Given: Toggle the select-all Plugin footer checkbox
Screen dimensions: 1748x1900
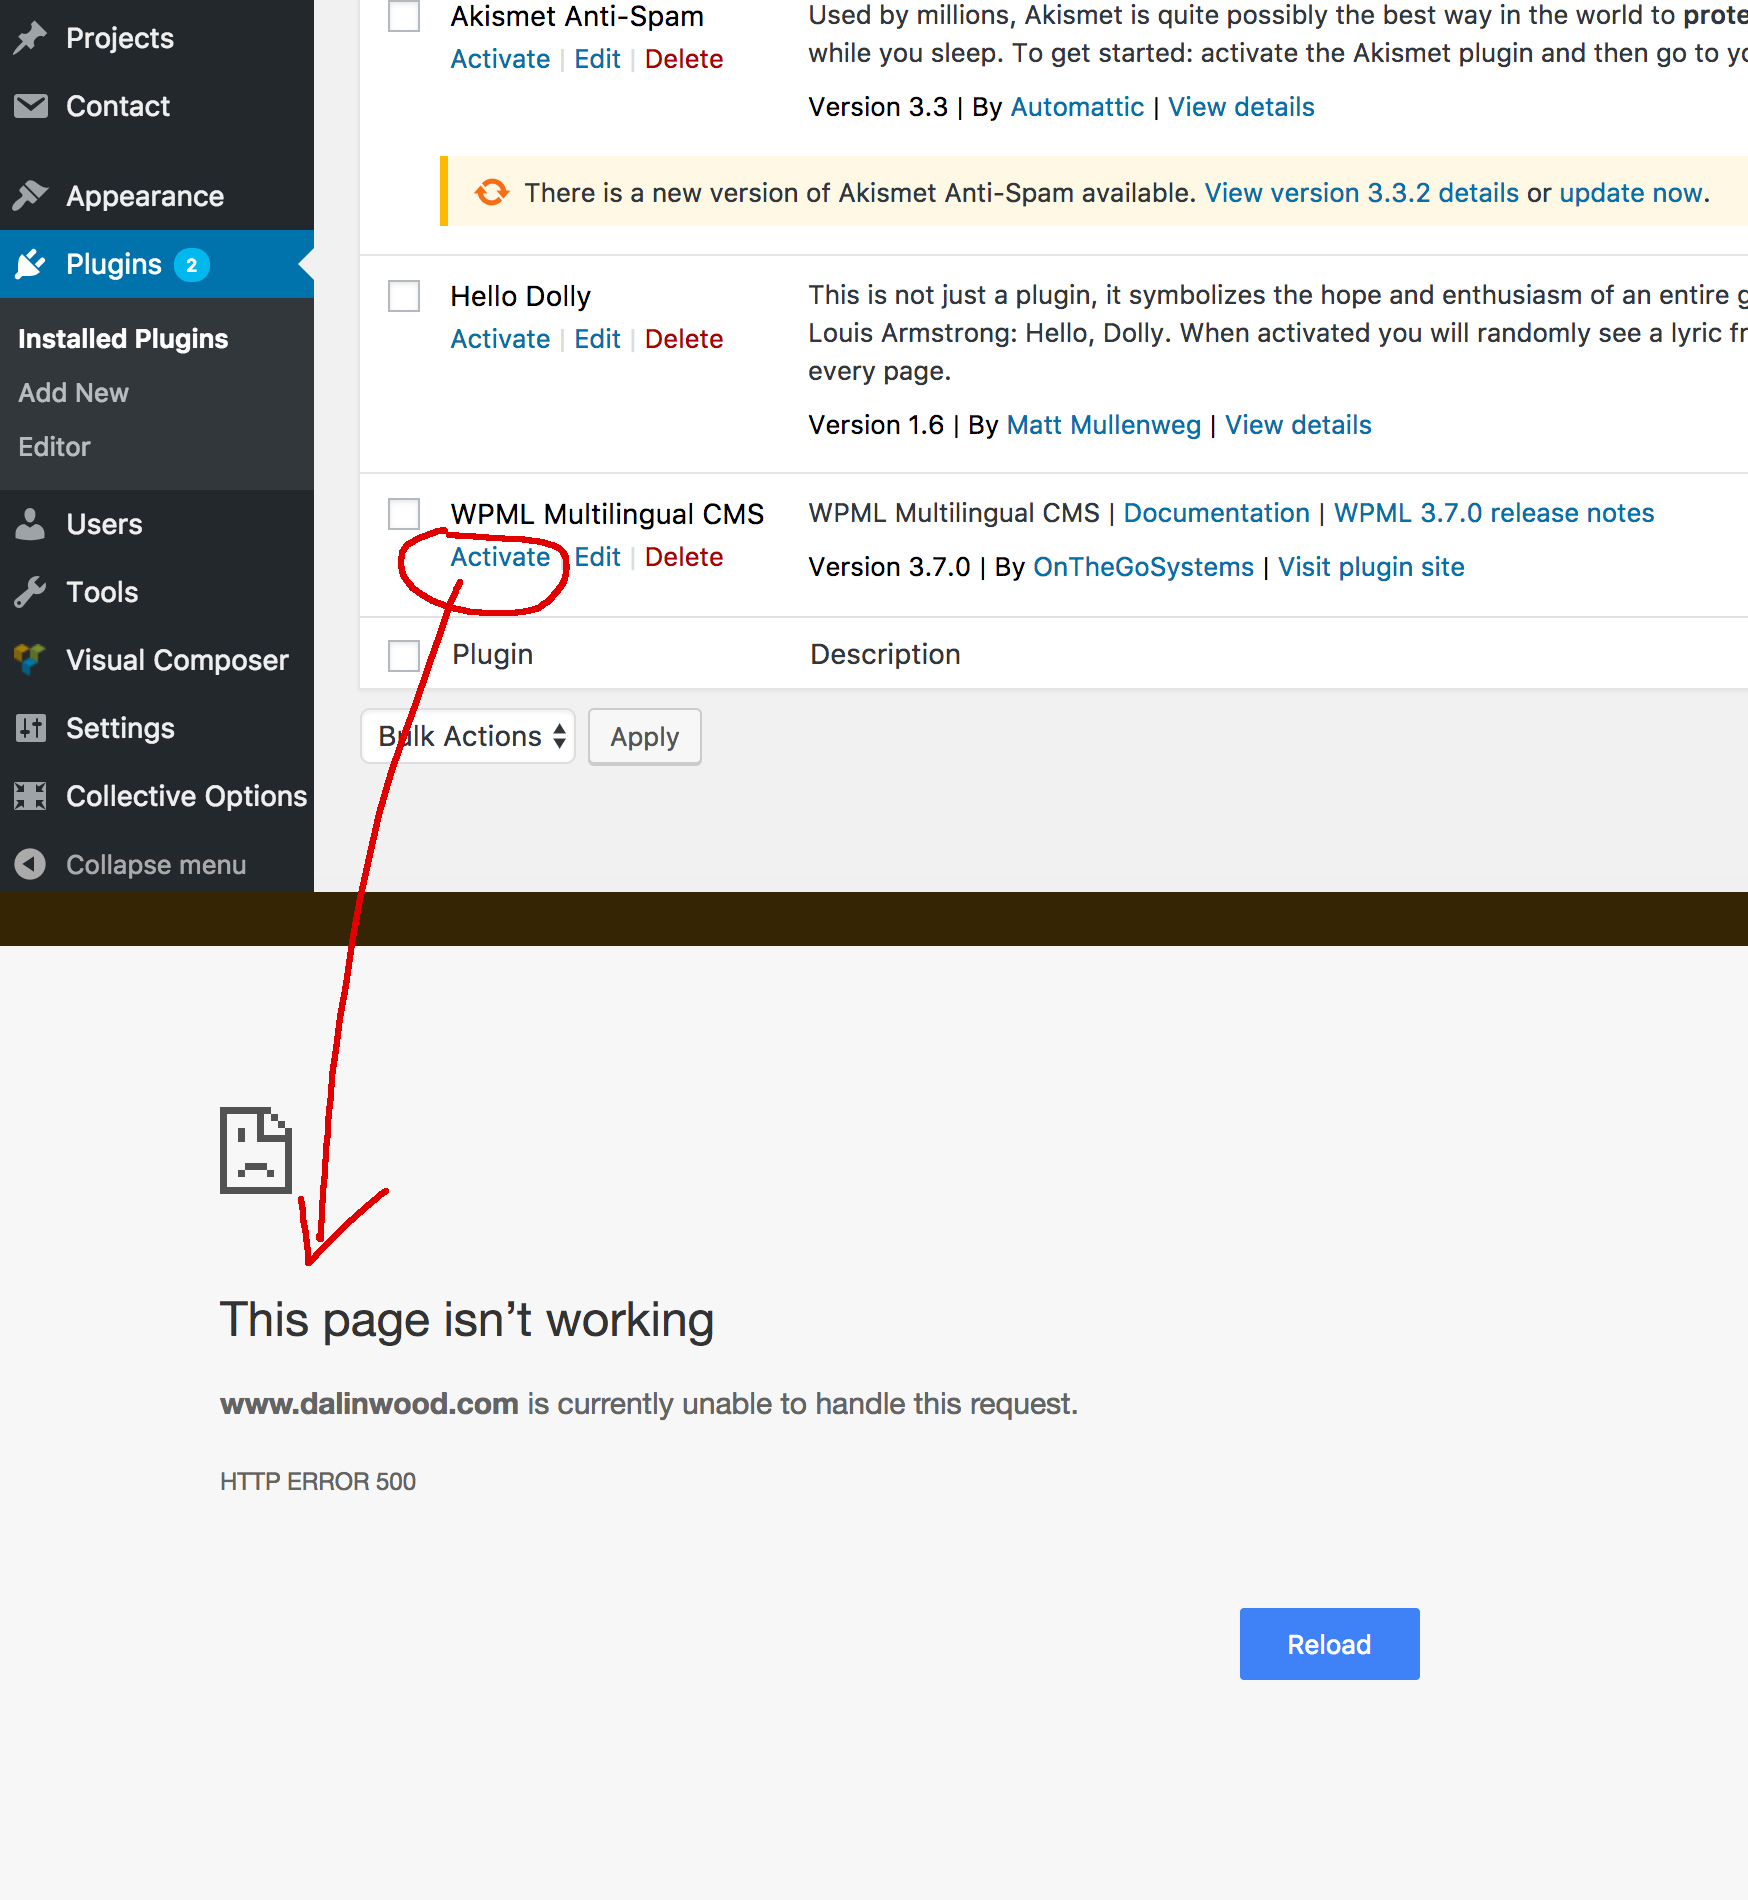Looking at the screenshot, I should pyautogui.click(x=404, y=656).
